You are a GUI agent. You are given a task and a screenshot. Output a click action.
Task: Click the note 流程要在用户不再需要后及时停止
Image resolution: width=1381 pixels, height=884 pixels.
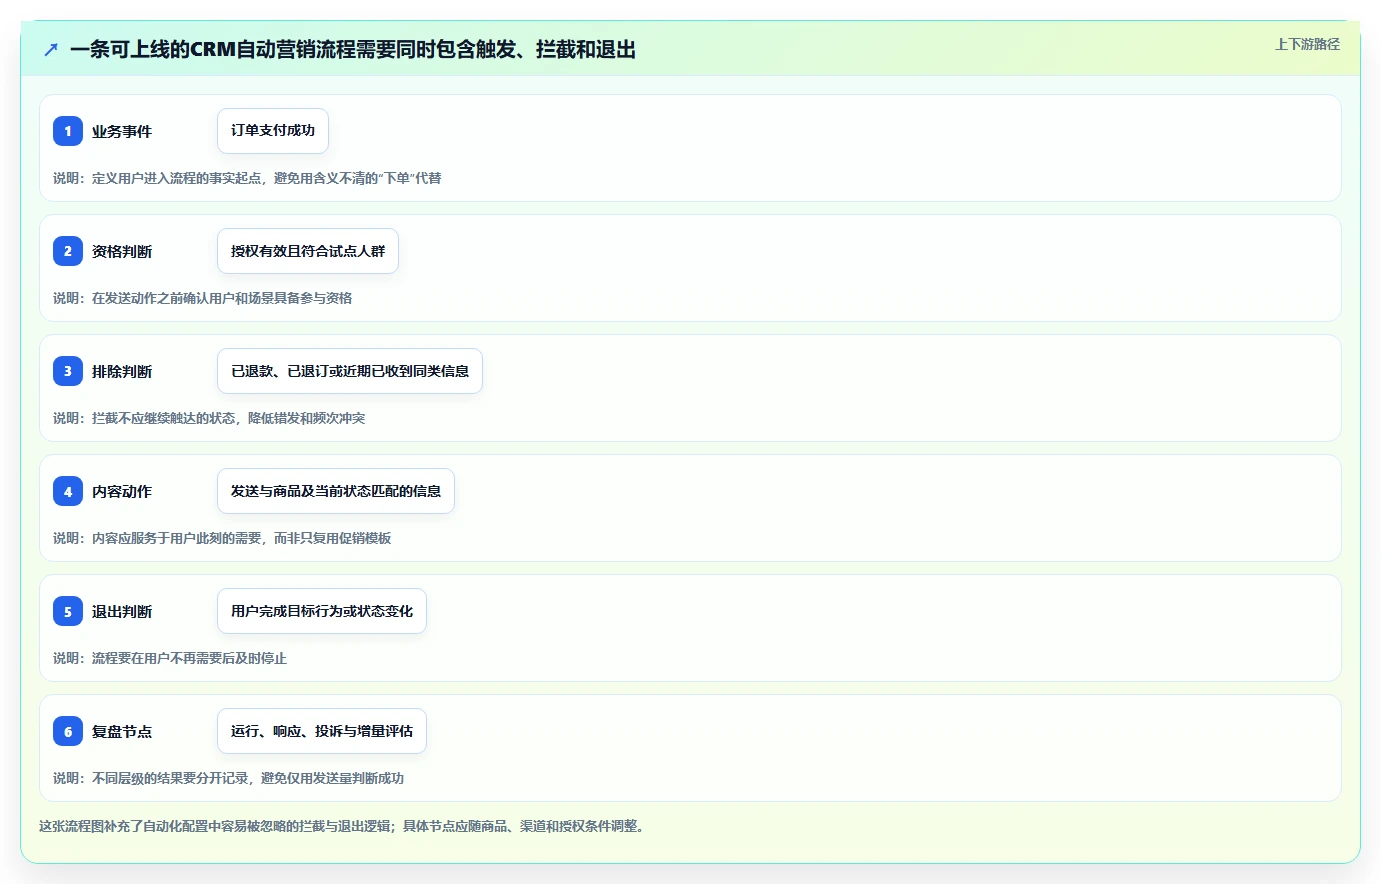click(x=170, y=658)
